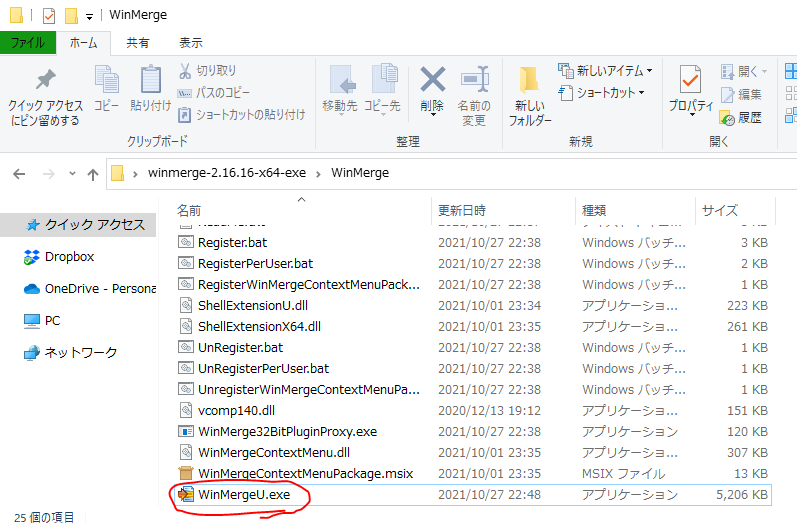Click the 5,206 KB size cell
Viewport: 797px width, 528px height.
[742, 495]
